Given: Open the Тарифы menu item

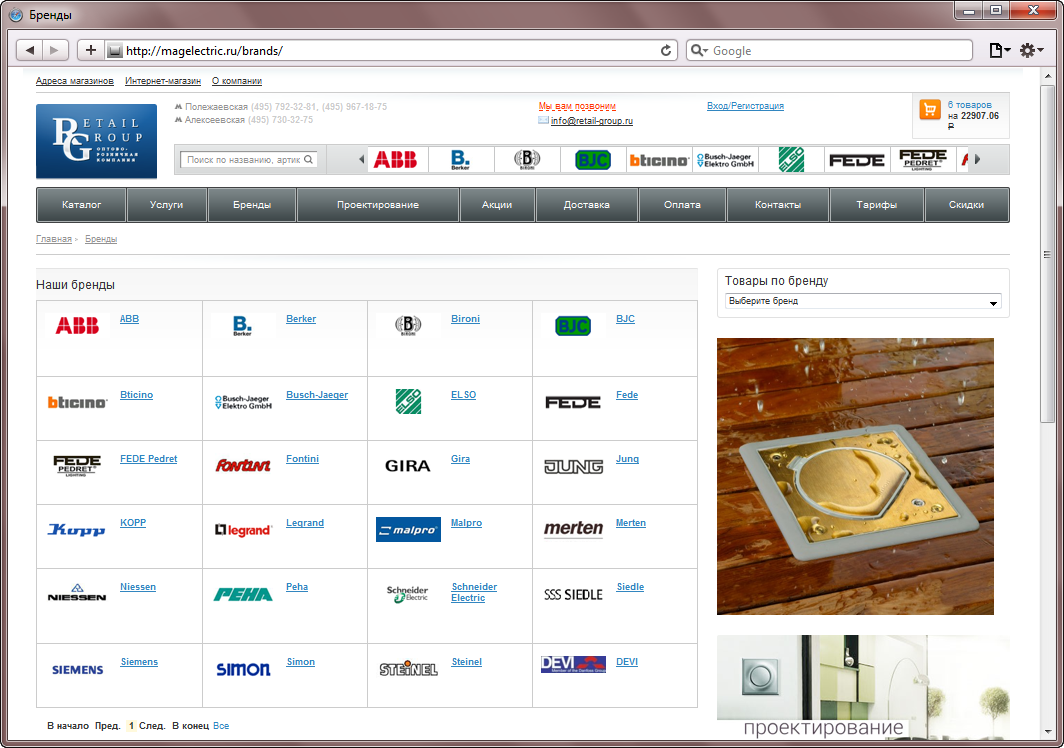Looking at the screenshot, I should (x=877, y=204).
